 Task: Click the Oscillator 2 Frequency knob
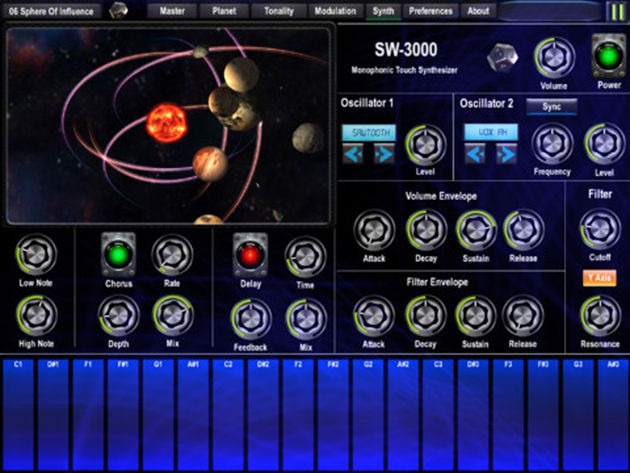(552, 144)
